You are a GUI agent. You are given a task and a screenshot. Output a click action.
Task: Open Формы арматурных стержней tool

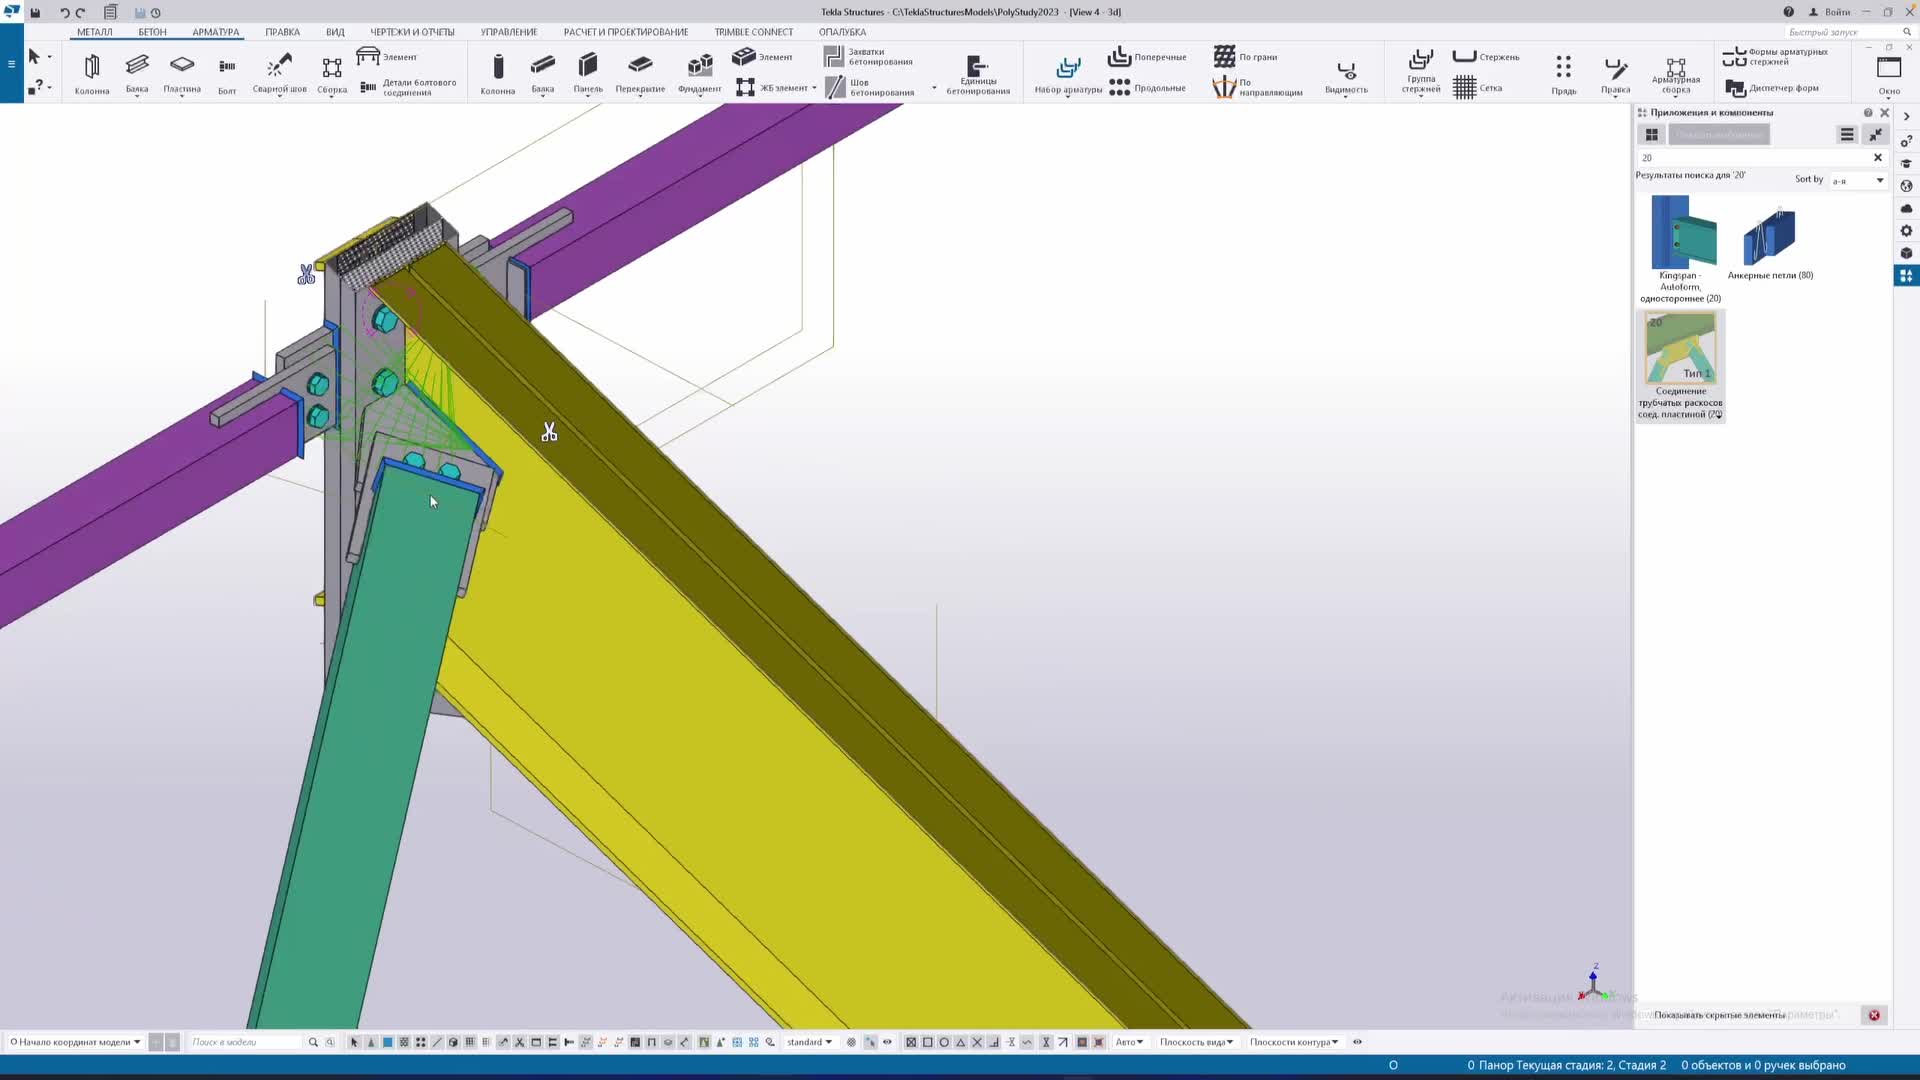tap(1776, 57)
